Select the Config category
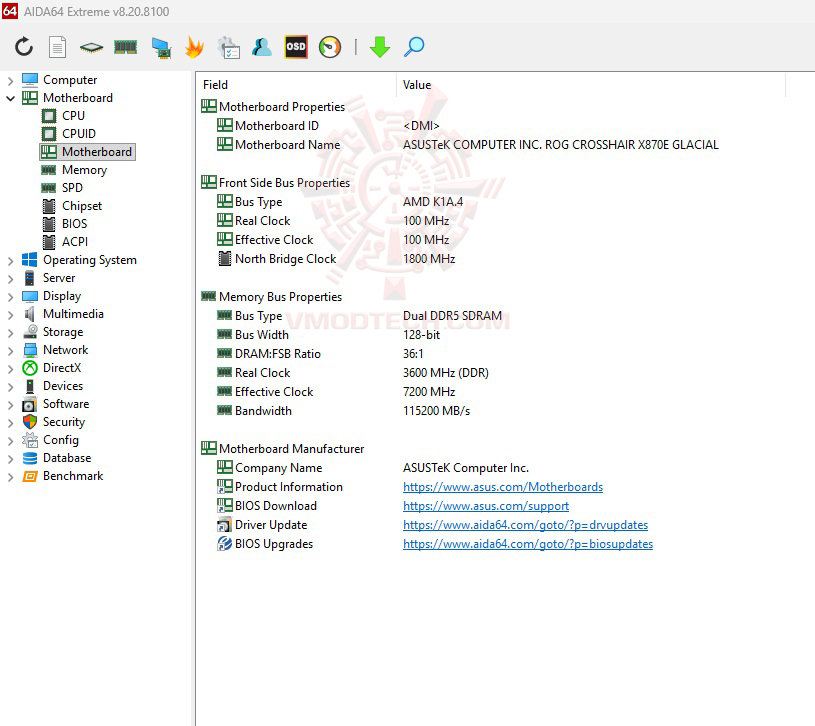The width and height of the screenshot is (815, 726). 61,440
